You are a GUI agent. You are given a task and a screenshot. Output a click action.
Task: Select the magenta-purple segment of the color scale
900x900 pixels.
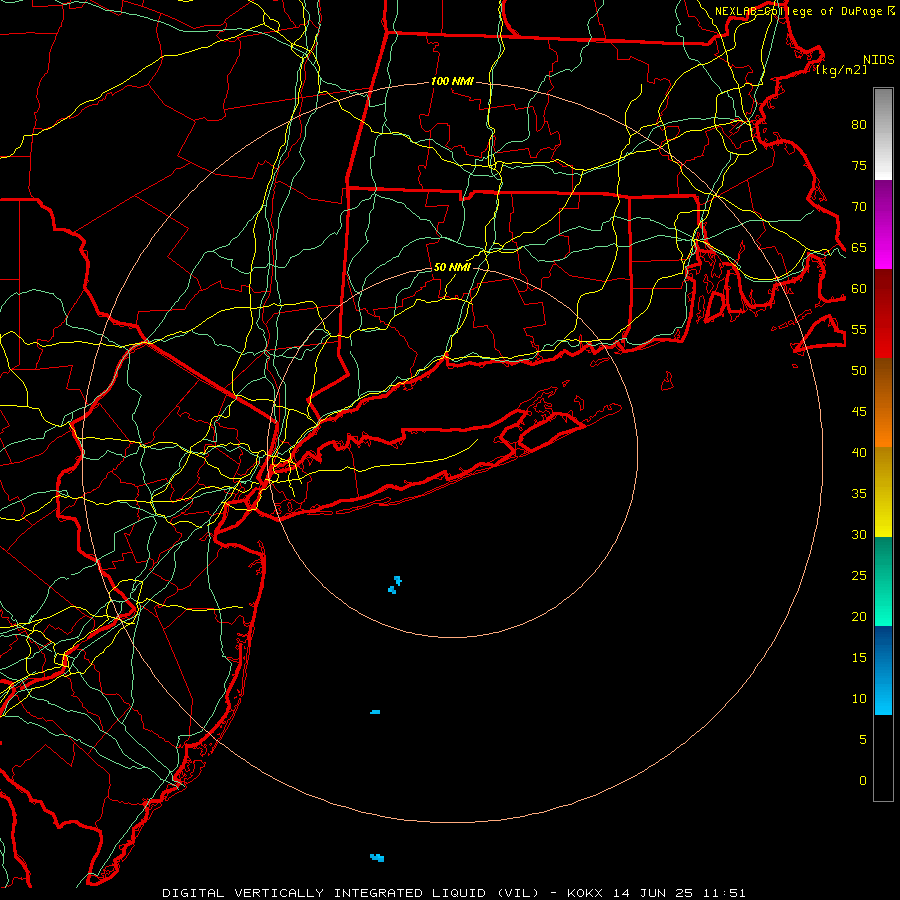[883, 225]
